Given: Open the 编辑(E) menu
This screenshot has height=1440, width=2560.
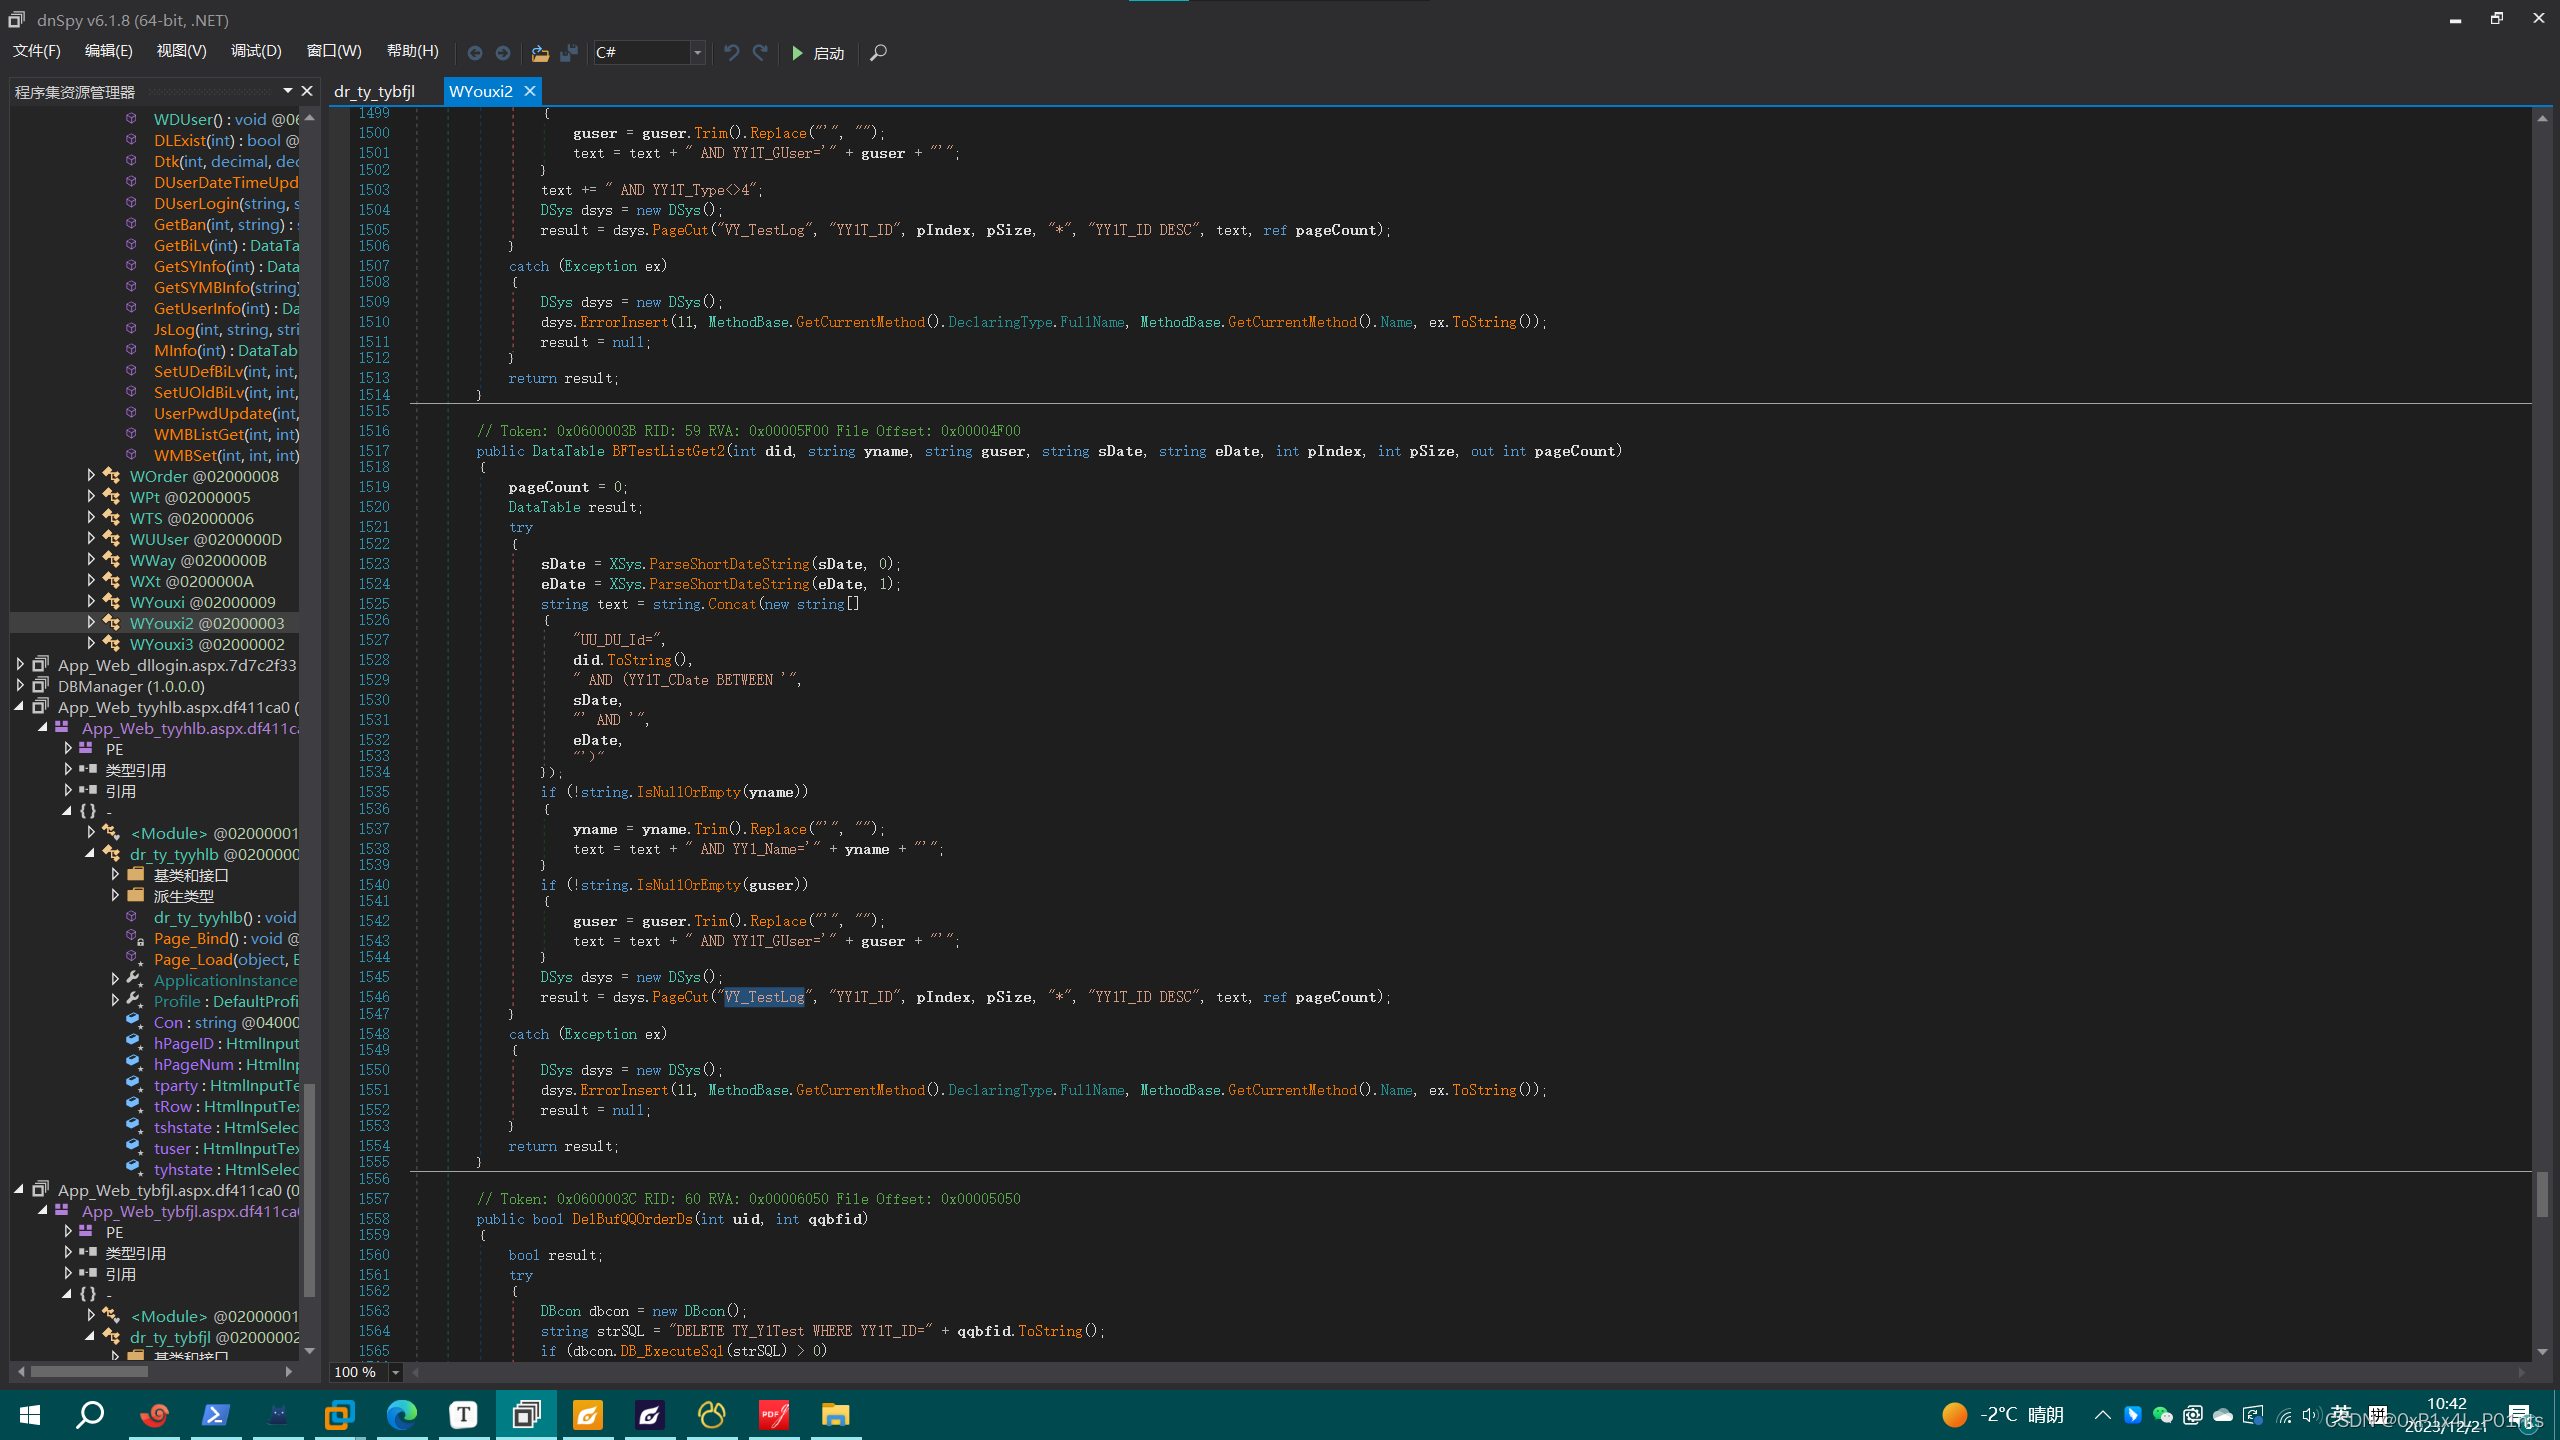Looking at the screenshot, I should [x=108, y=51].
